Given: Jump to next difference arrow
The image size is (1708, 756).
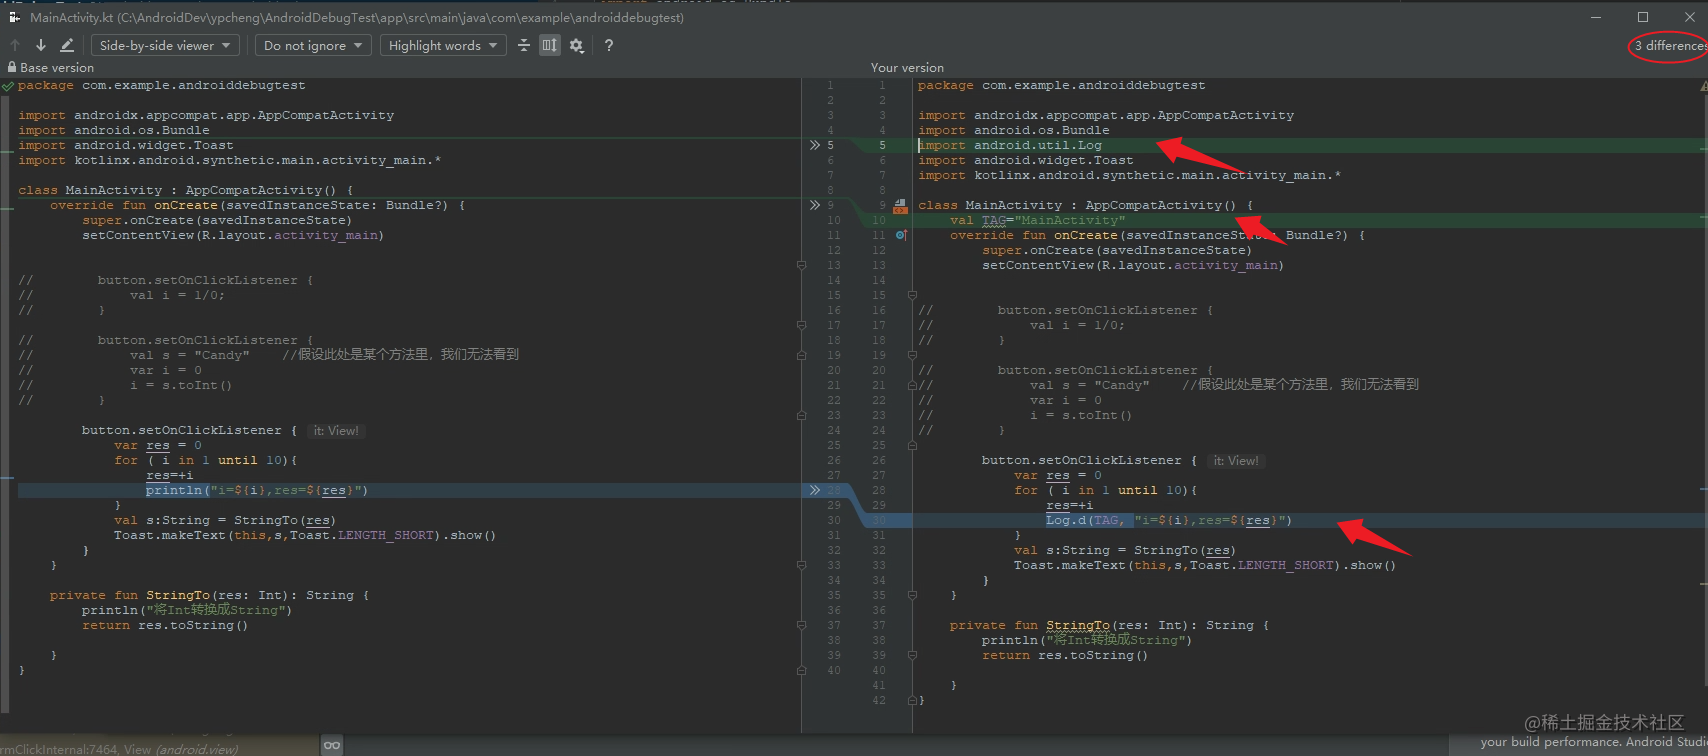Looking at the screenshot, I should pyautogui.click(x=41, y=45).
